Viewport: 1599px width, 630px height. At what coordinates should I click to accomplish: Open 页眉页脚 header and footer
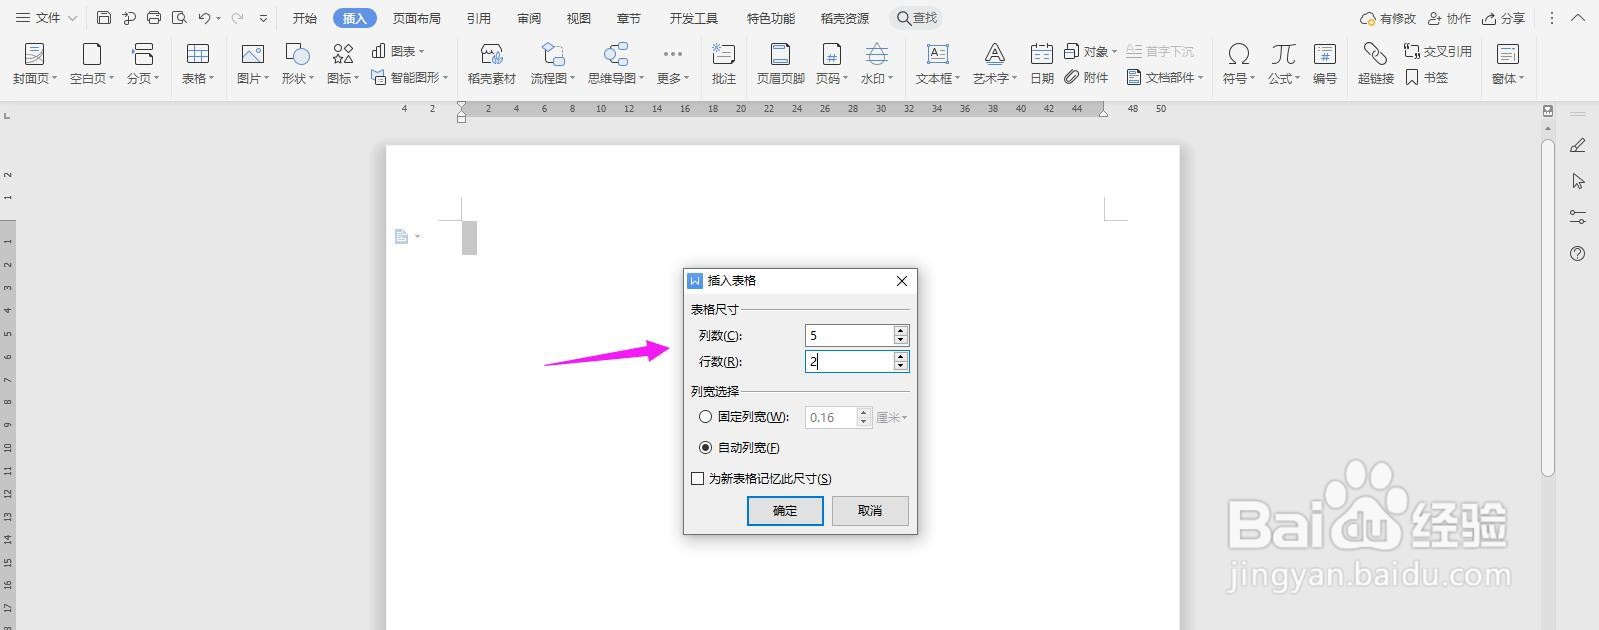coord(781,63)
